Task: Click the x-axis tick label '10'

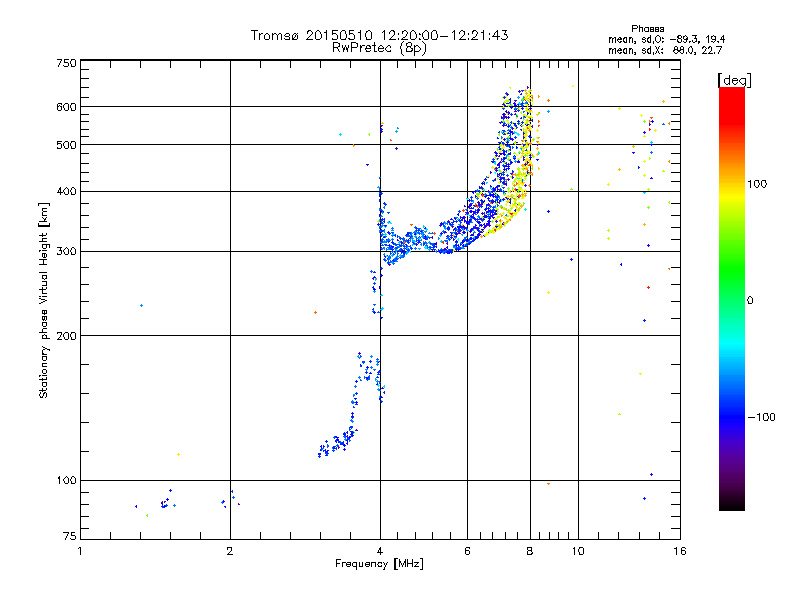Action: coord(578,551)
